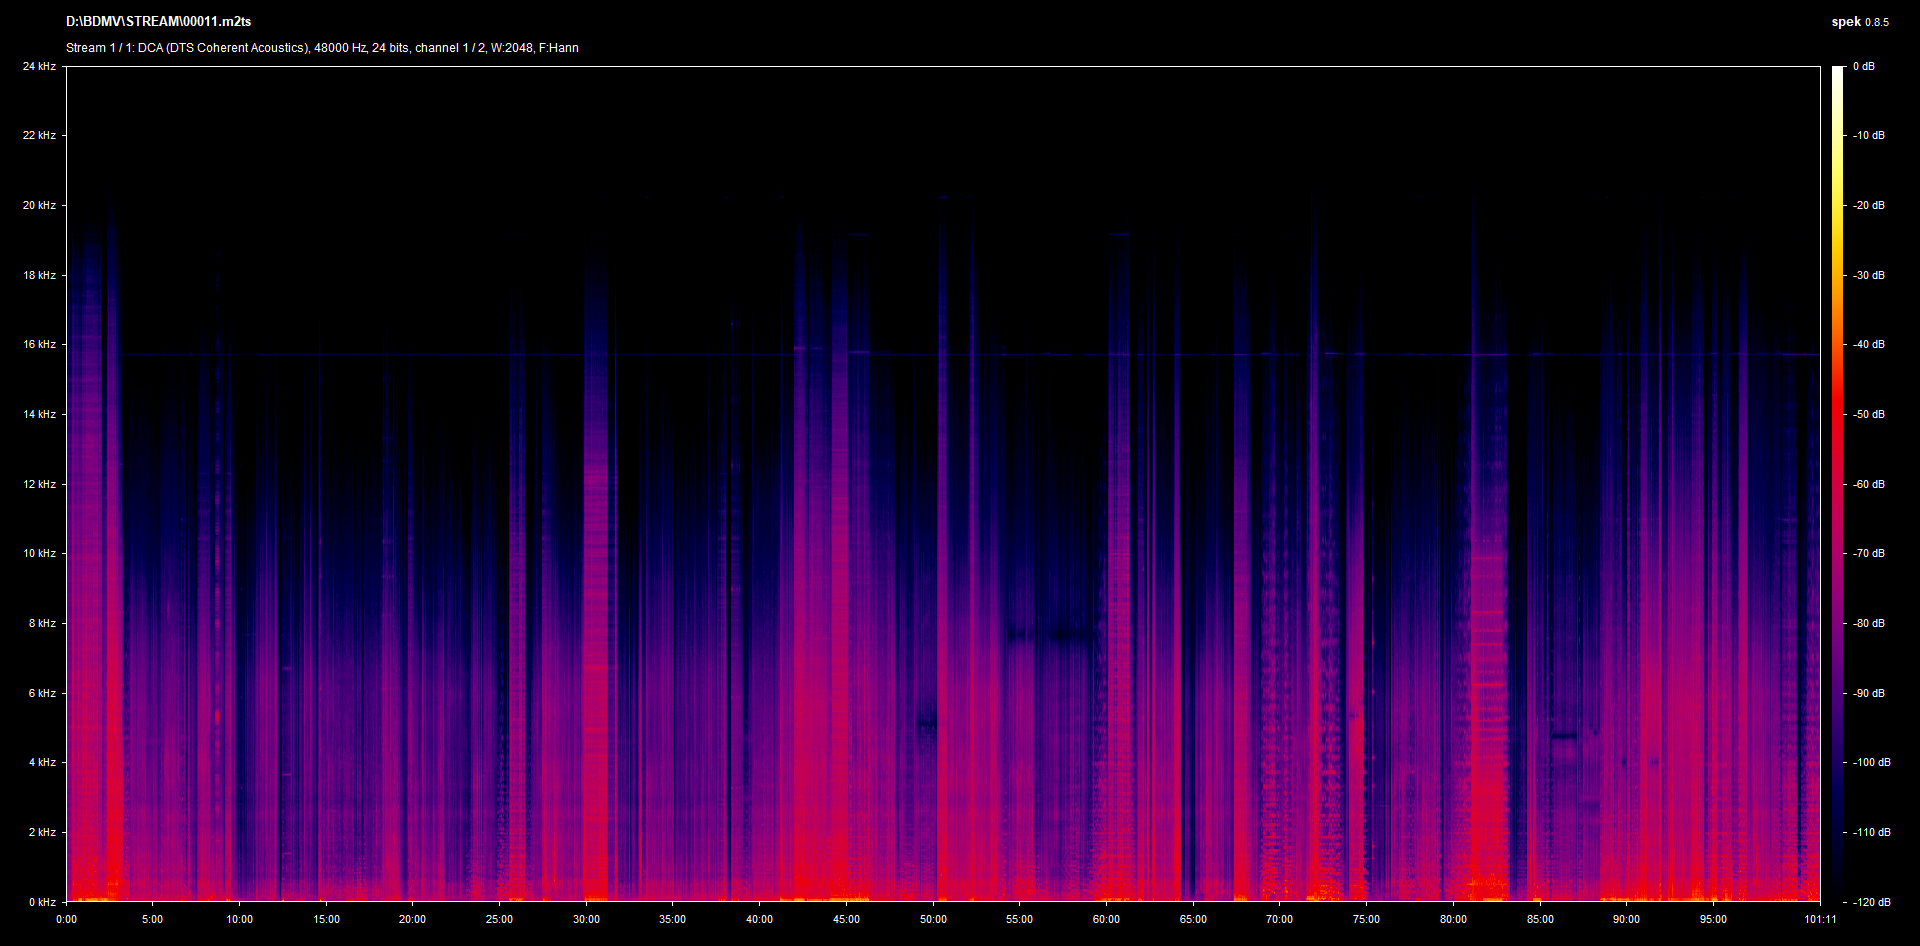The image size is (1920, 946).
Task: Select the -30 dB scale label
Action: [1868, 275]
